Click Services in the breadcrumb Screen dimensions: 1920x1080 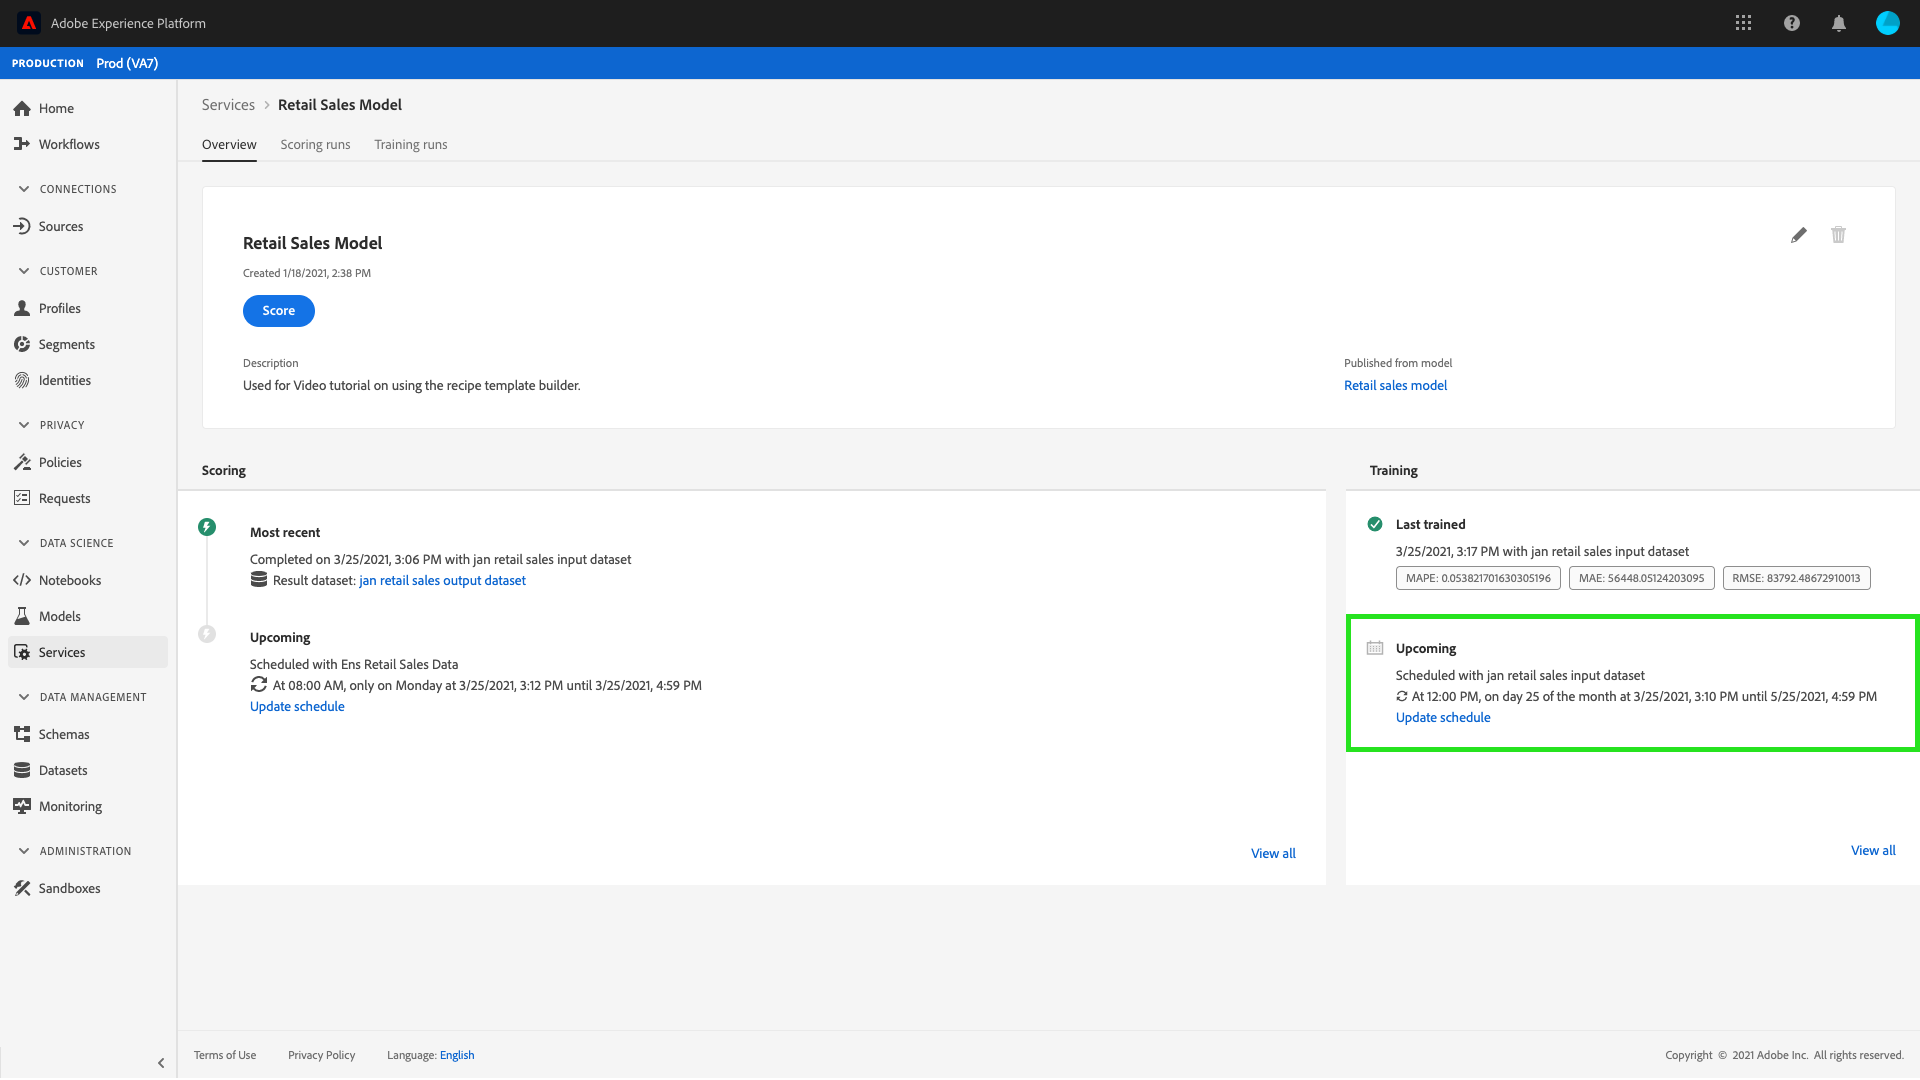tap(228, 105)
